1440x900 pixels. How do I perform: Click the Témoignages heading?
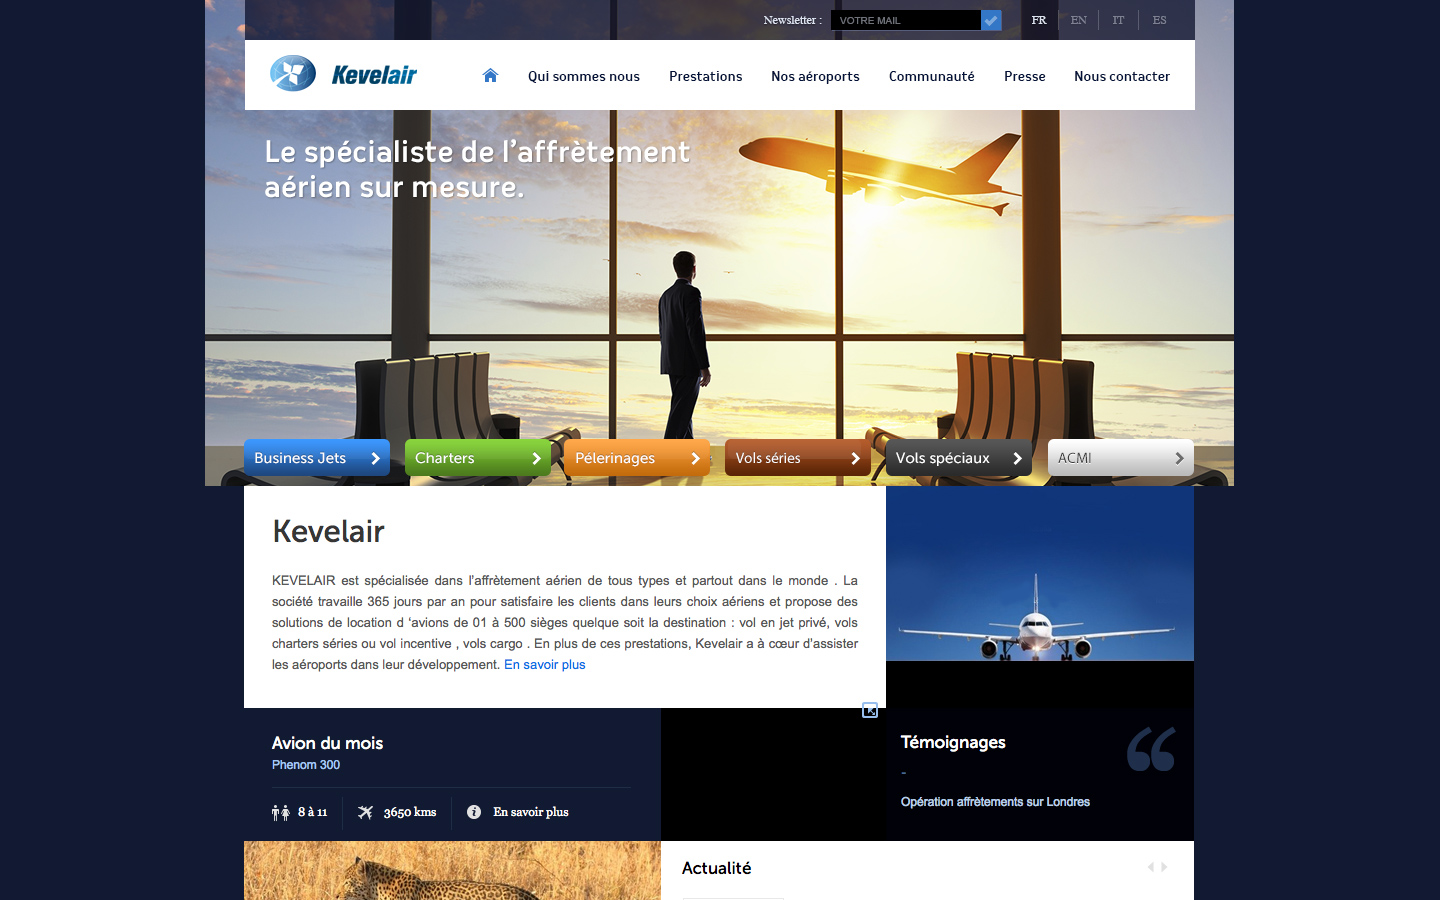pyautogui.click(x=953, y=742)
